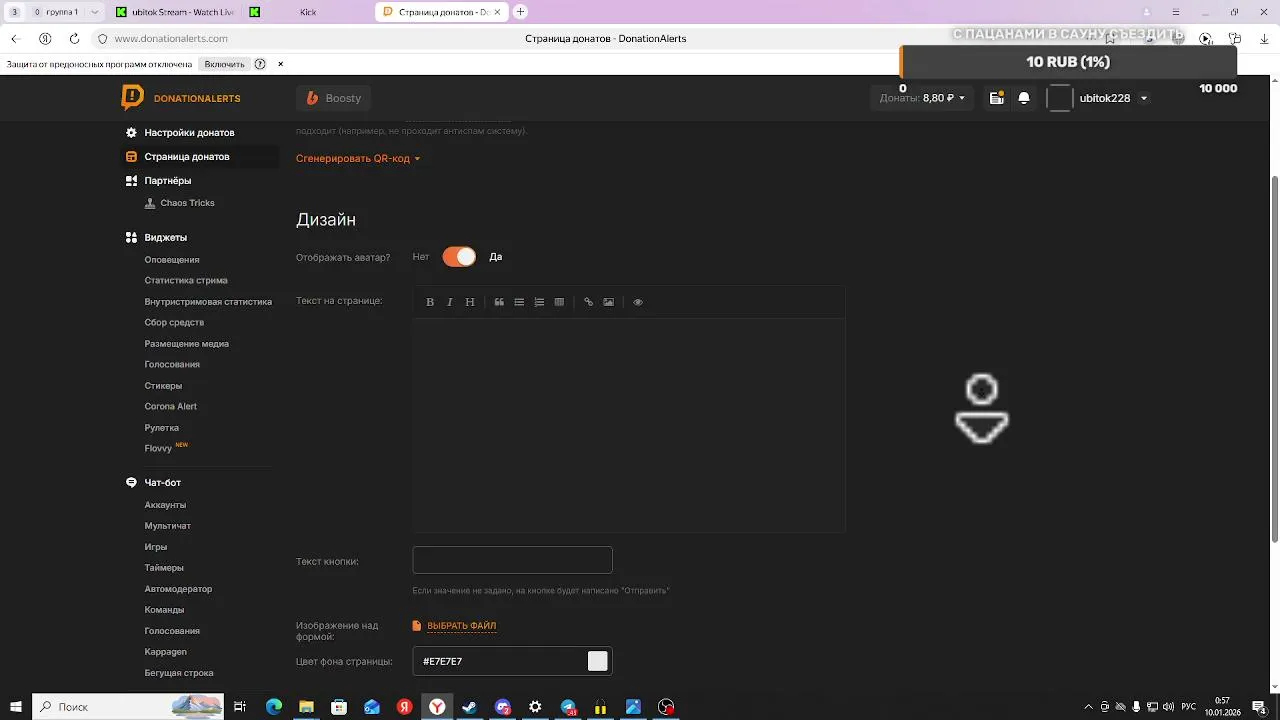Image resolution: width=1280 pixels, height=720 pixels.
Task: Open 'Автомодератор' in sidebar
Action: 178,589
